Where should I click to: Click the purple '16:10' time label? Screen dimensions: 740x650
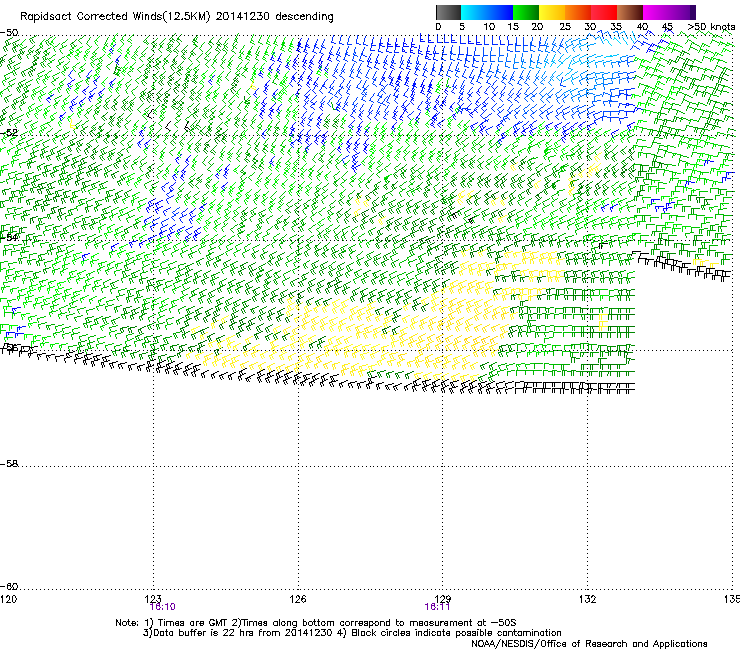coord(162,607)
